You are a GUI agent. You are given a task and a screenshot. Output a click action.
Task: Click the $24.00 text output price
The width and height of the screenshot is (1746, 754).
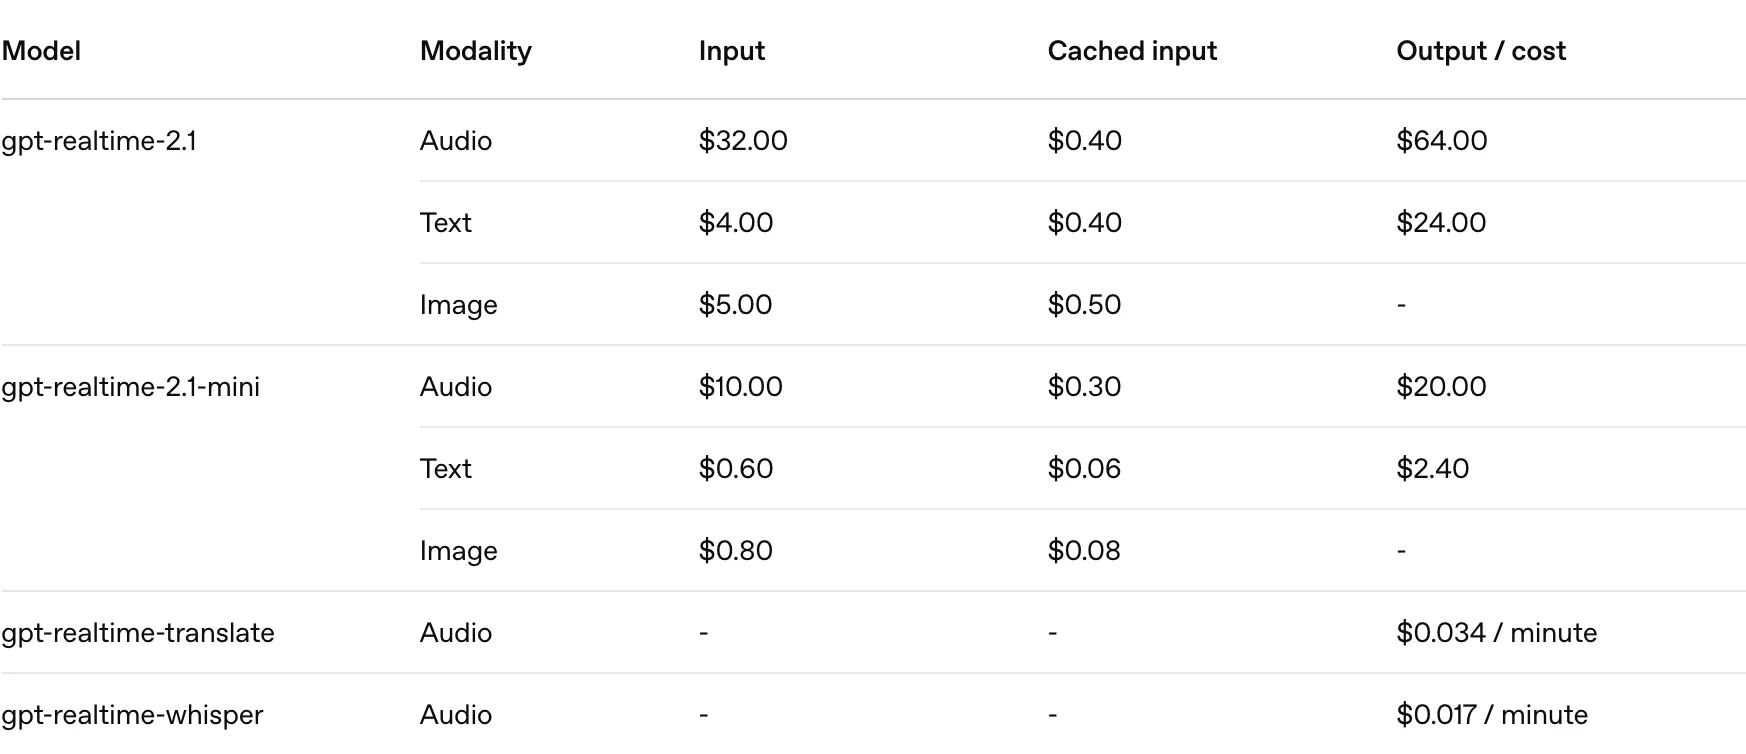(1441, 223)
